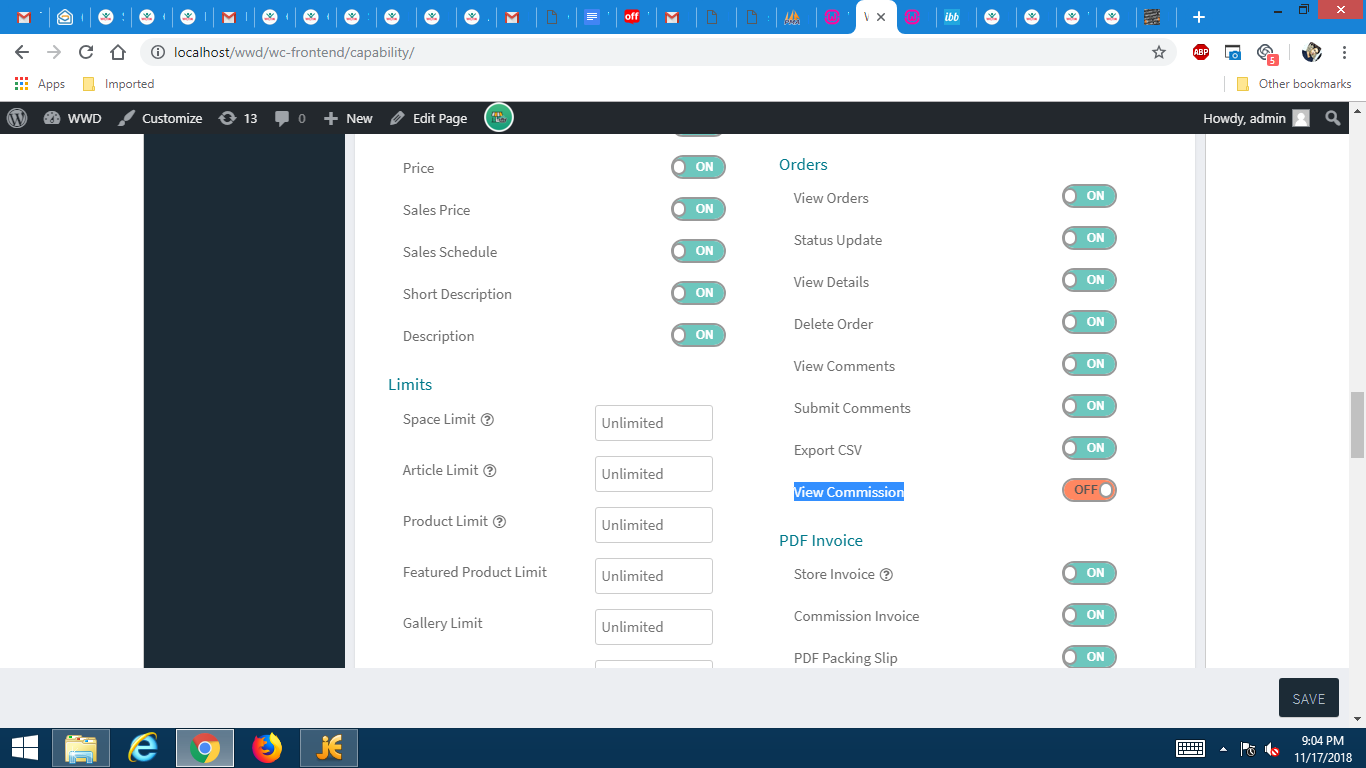Open Firefox from the taskbar
This screenshot has height=768, width=1366.
[267, 748]
